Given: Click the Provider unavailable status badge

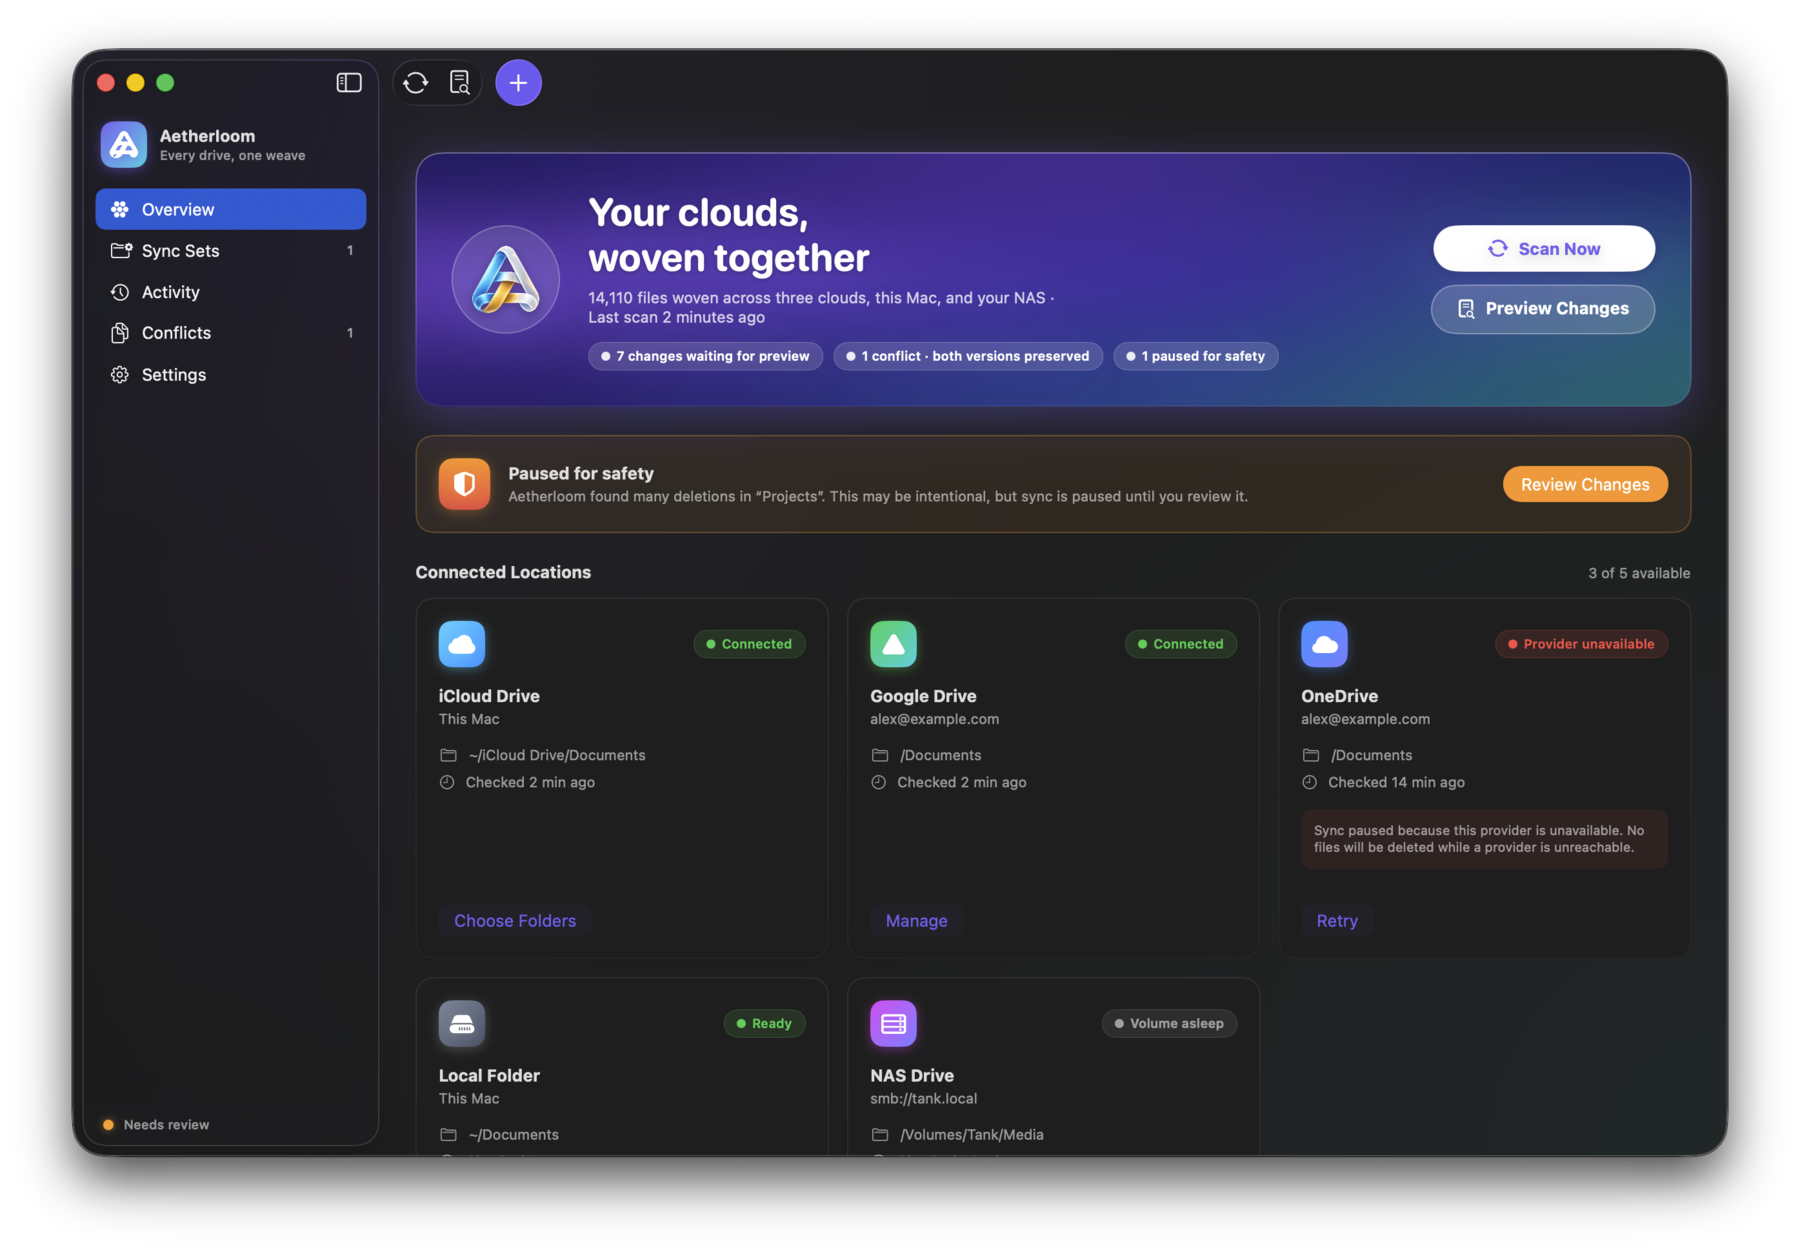Looking at the screenshot, I should point(1581,644).
